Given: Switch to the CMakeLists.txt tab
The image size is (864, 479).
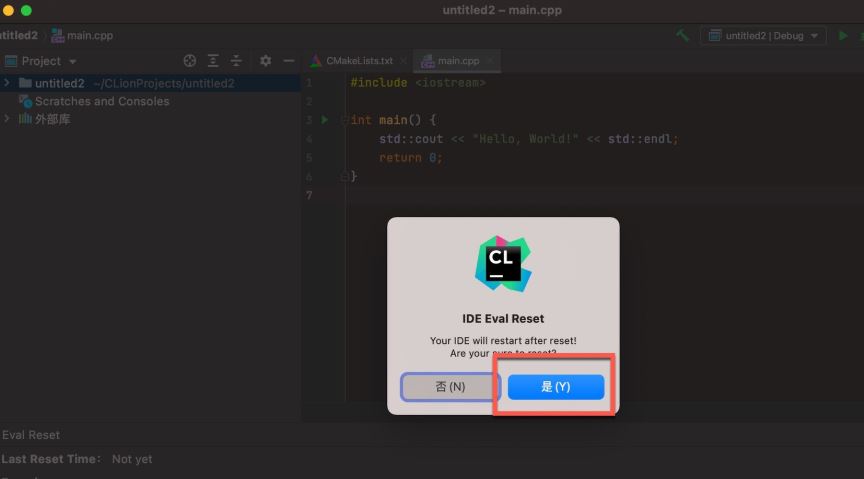Looking at the screenshot, I should tap(359, 61).
